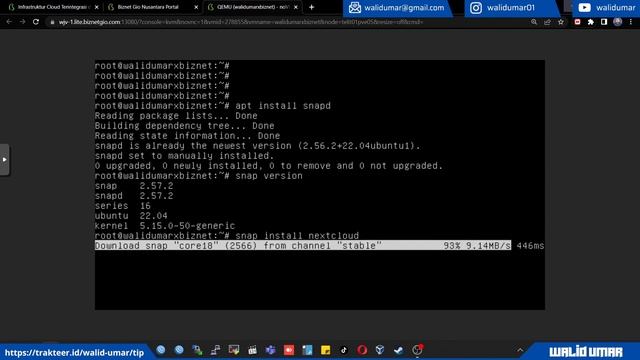Click the 'snap install nextcloud' command text
The width and height of the screenshot is (640, 360).
pos(297,236)
